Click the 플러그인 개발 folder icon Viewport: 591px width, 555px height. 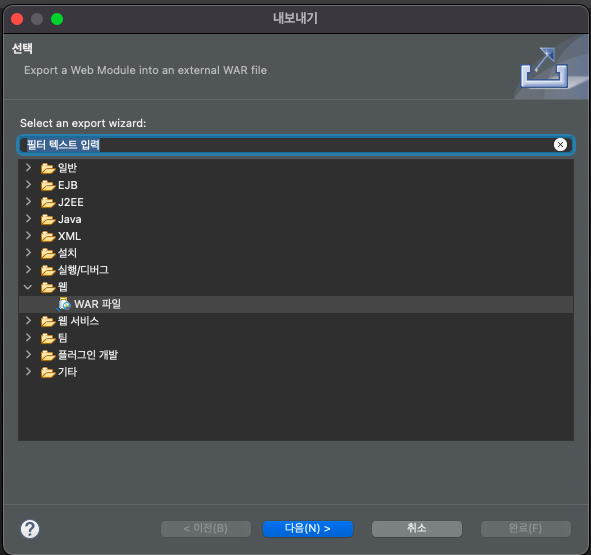point(48,355)
